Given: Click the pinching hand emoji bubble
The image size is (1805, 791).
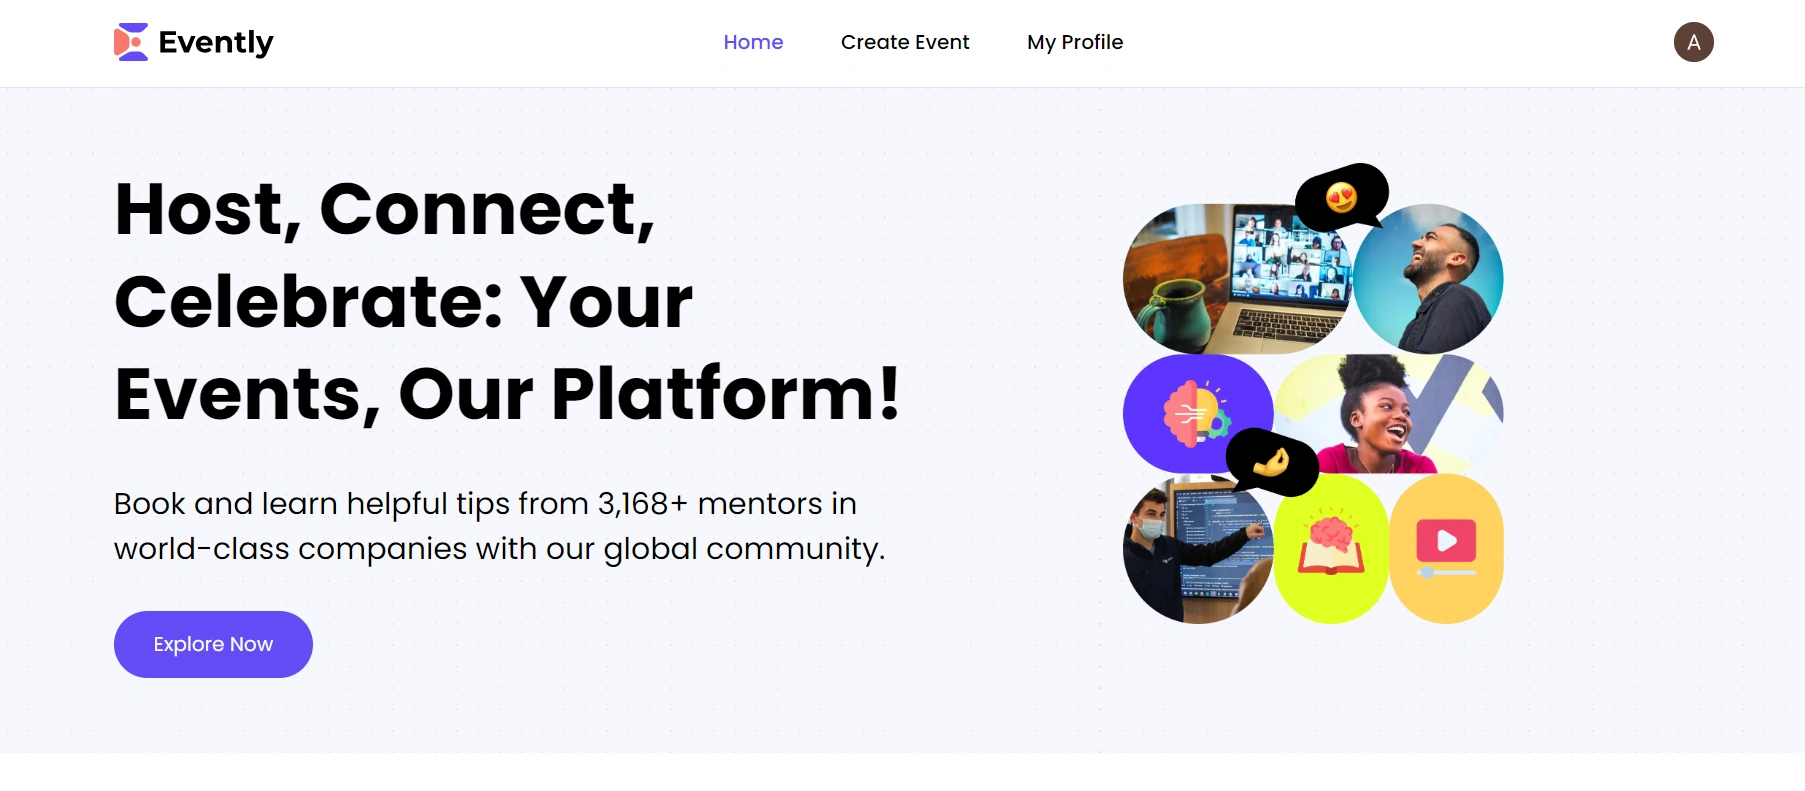Looking at the screenshot, I should (1271, 462).
